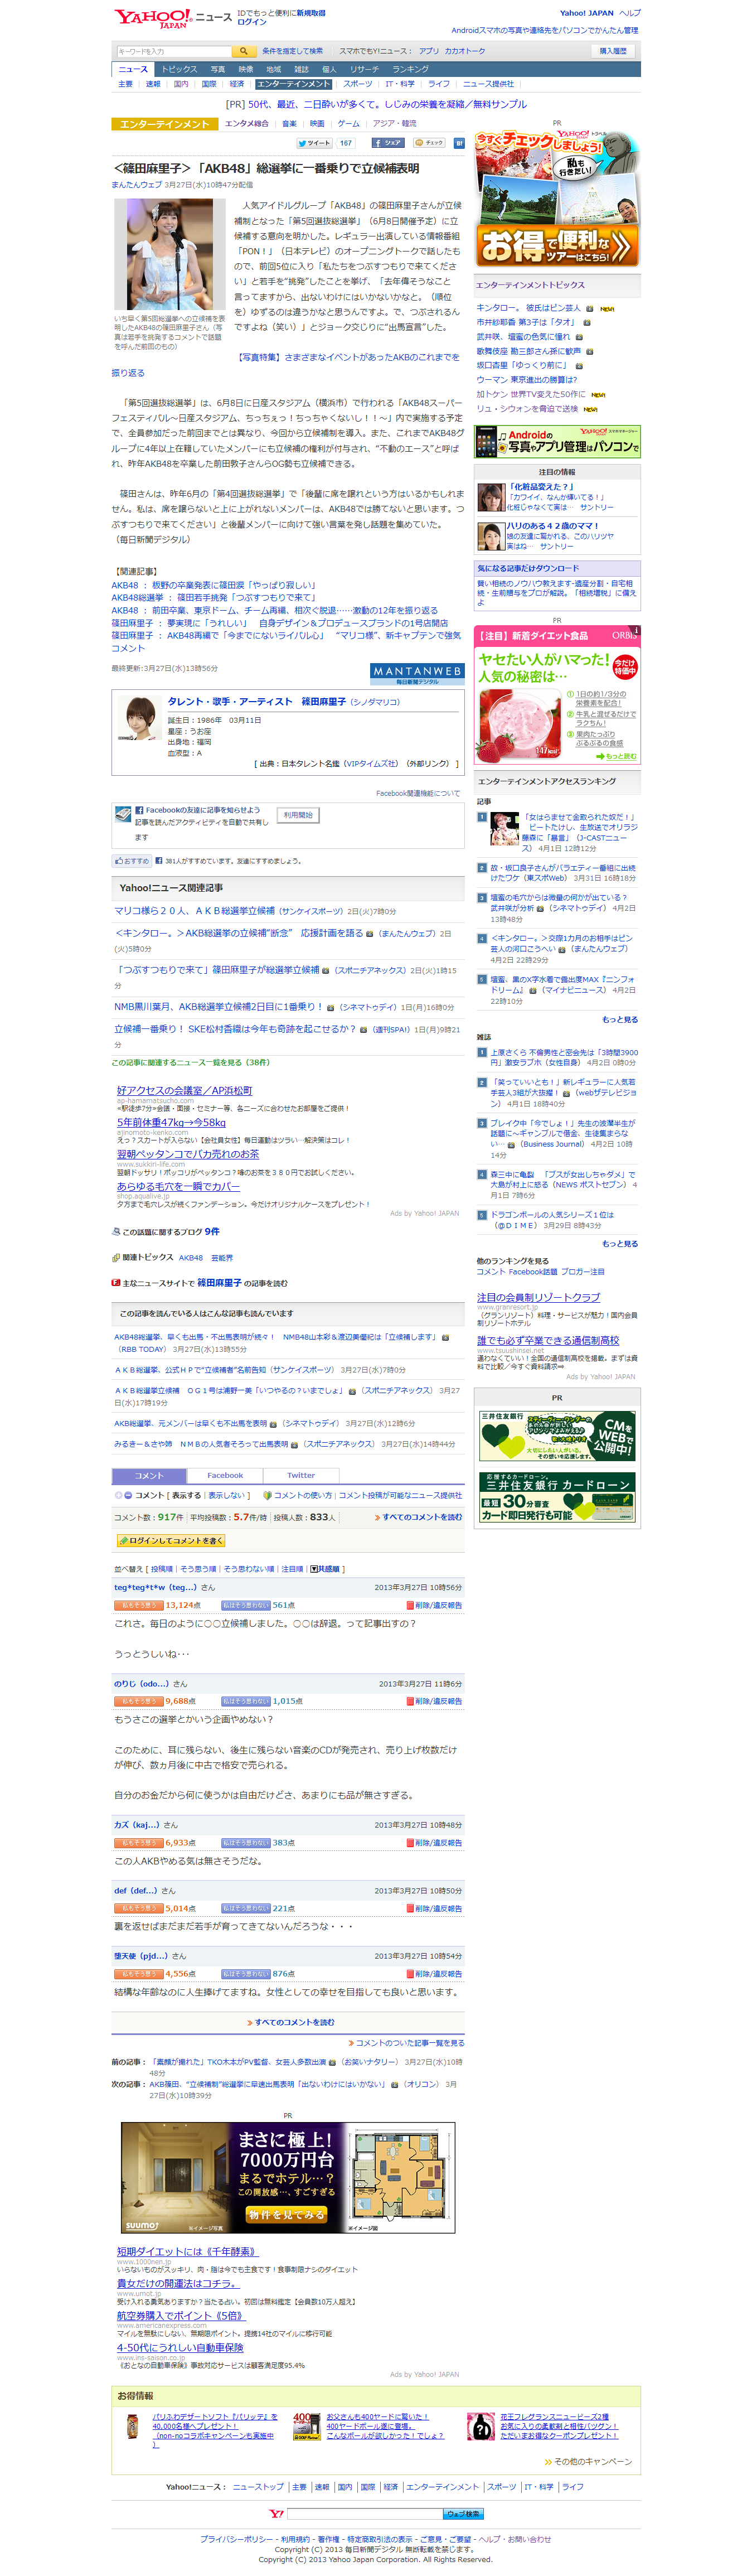This screenshot has width=752, height=2576.
Task: Sort comments by 投稿順
Action: pos(161,1569)
